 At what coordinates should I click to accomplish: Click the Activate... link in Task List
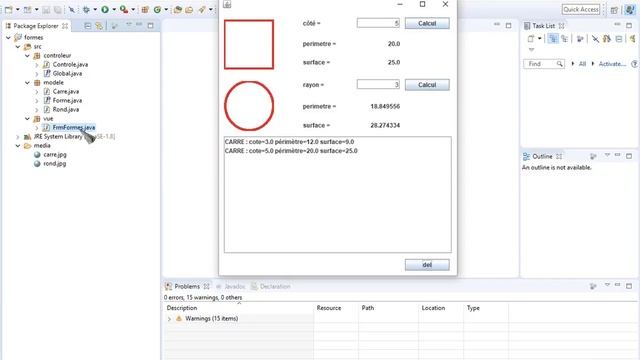(612, 64)
